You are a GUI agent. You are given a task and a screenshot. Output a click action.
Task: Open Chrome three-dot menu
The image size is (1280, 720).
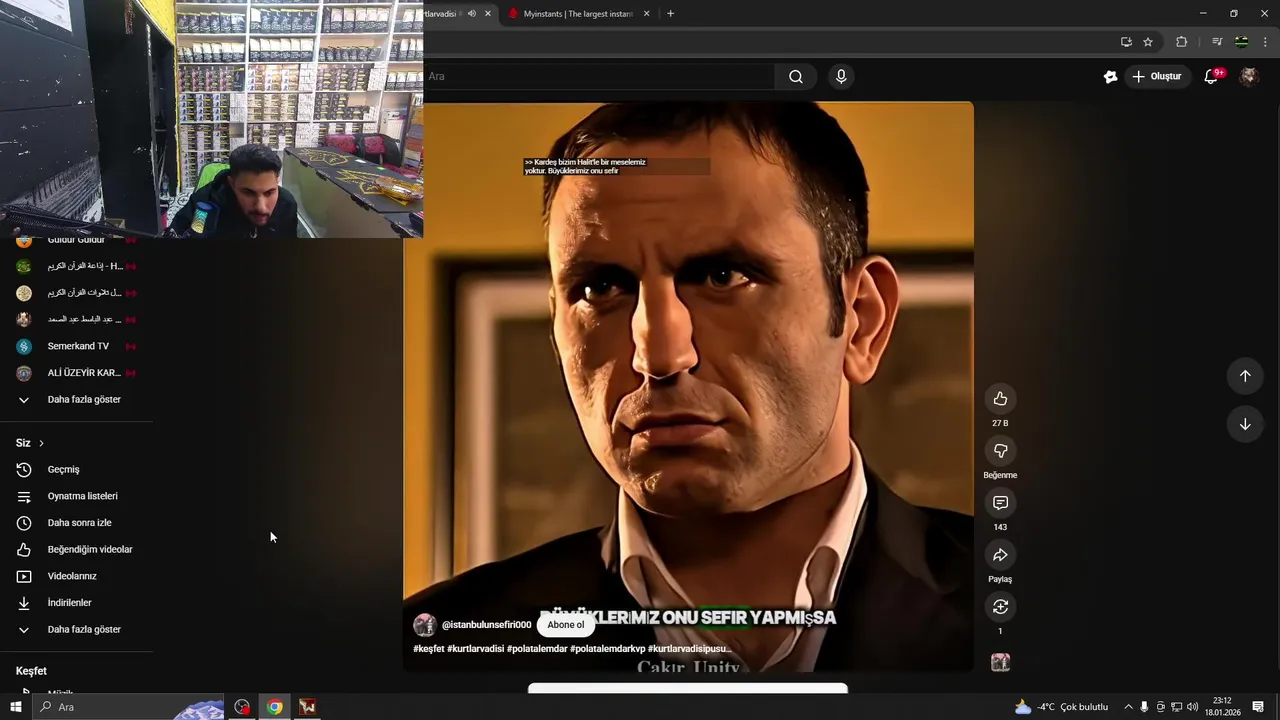(x=1266, y=42)
